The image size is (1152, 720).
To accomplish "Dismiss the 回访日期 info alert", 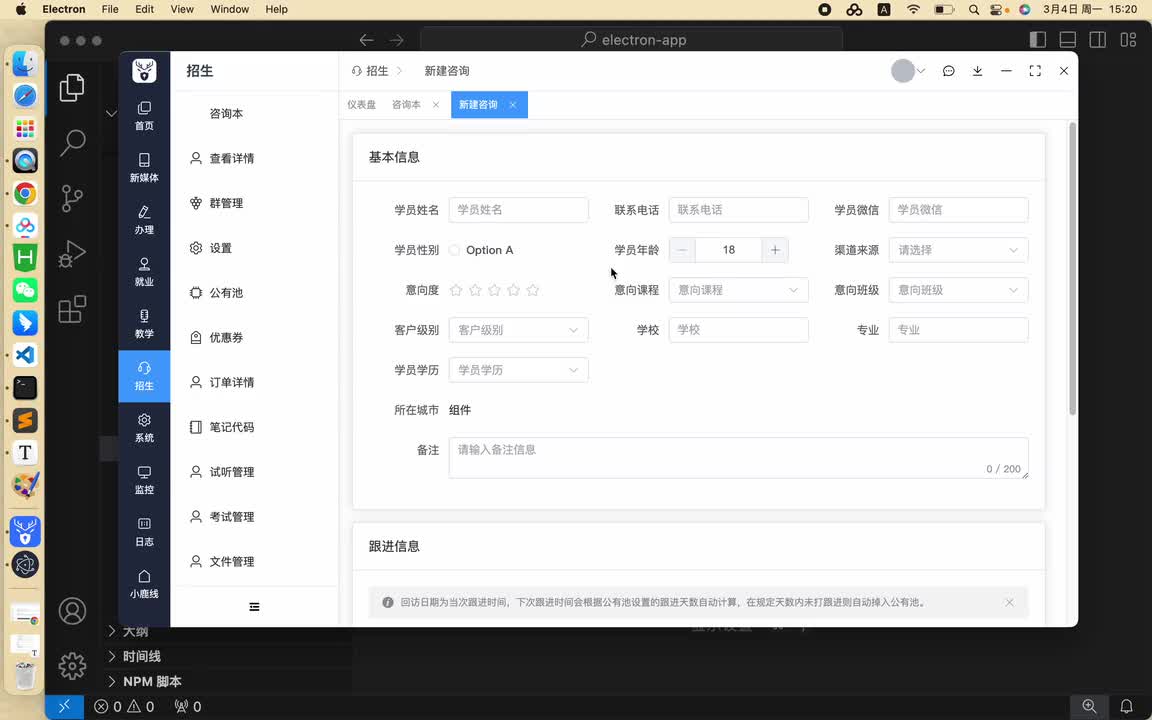I will tap(1009, 602).
